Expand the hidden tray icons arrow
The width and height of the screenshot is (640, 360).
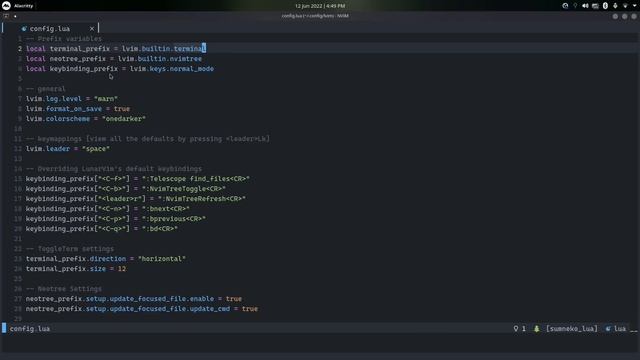pos(635,5)
